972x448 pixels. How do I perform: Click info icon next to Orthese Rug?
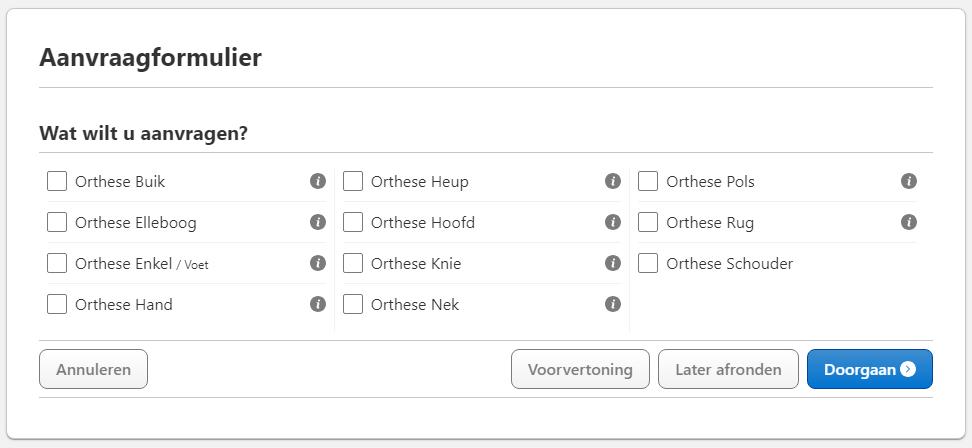click(x=909, y=222)
